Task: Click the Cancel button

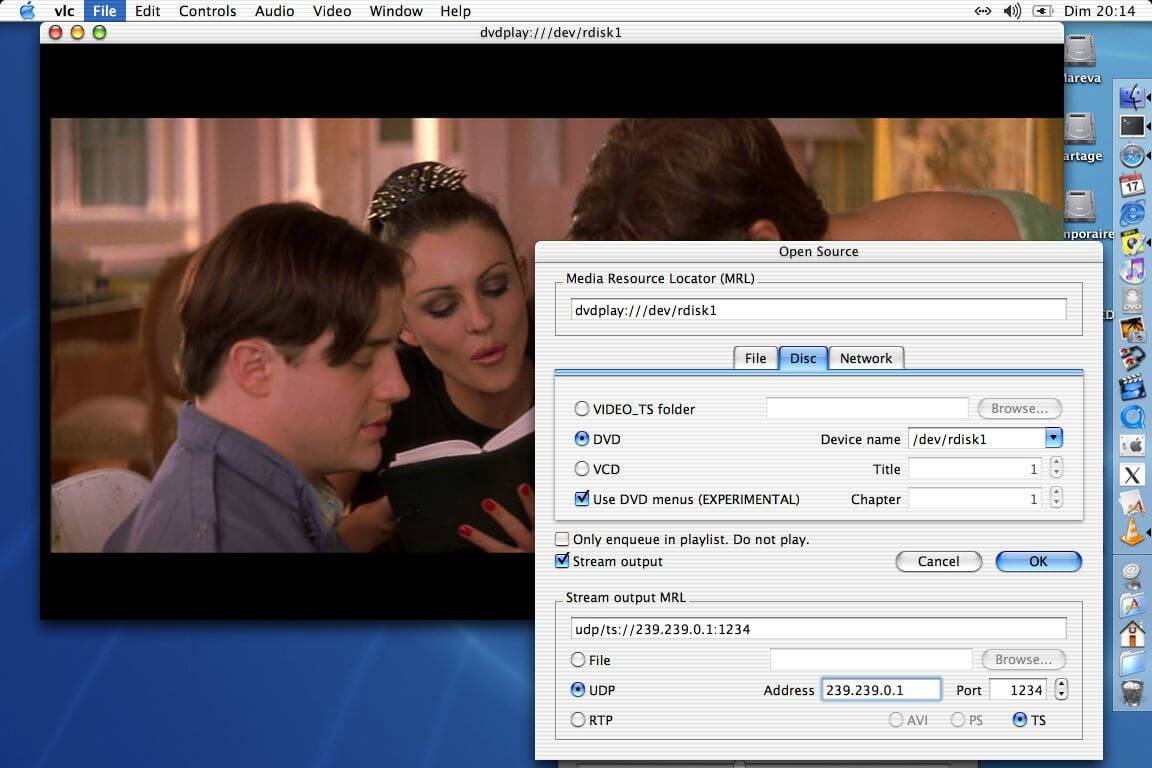Action: 938,561
